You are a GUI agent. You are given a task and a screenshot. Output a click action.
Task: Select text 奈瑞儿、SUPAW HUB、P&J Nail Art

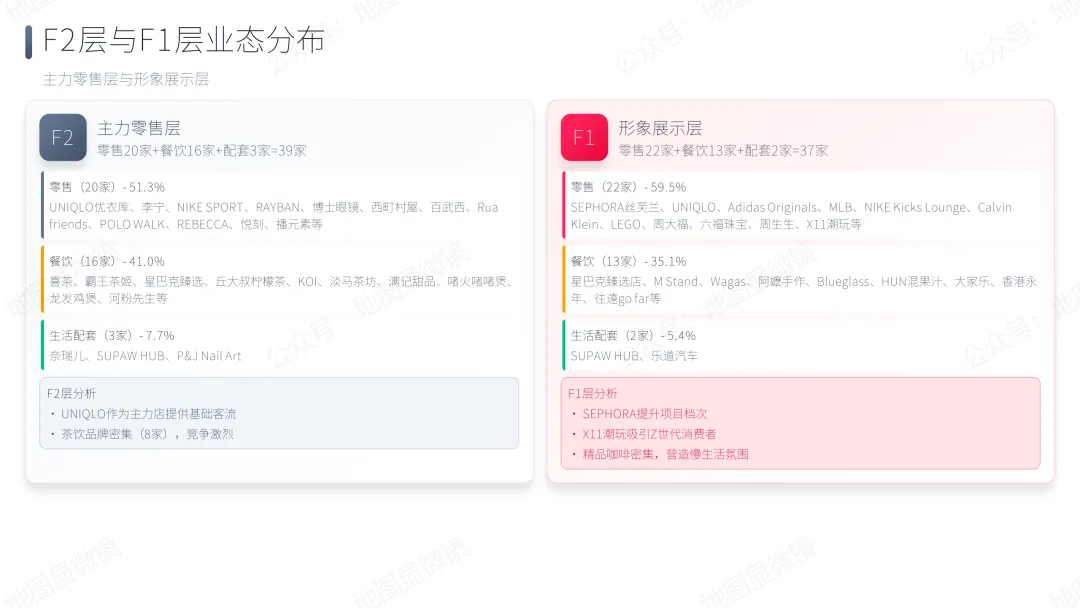point(145,356)
